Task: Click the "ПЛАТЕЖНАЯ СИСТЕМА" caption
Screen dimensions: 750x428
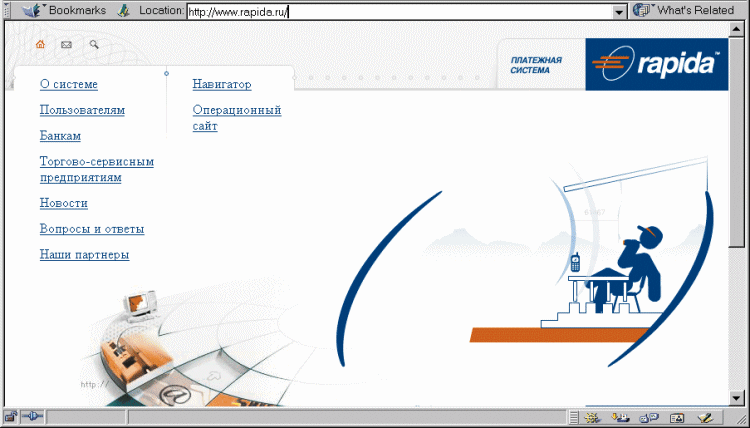Action: click(x=536, y=65)
